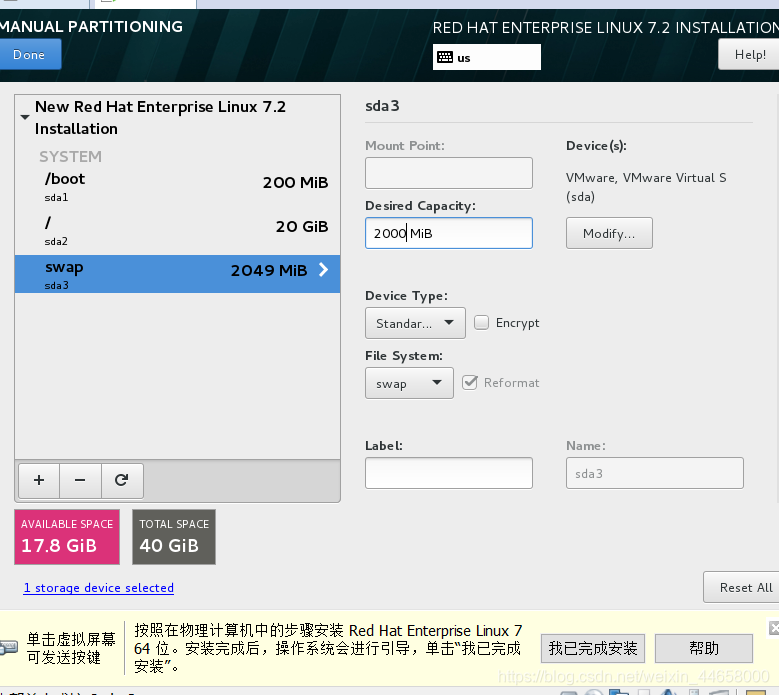Click the Desired Capacity input field
This screenshot has width=779, height=695.
tap(449, 233)
